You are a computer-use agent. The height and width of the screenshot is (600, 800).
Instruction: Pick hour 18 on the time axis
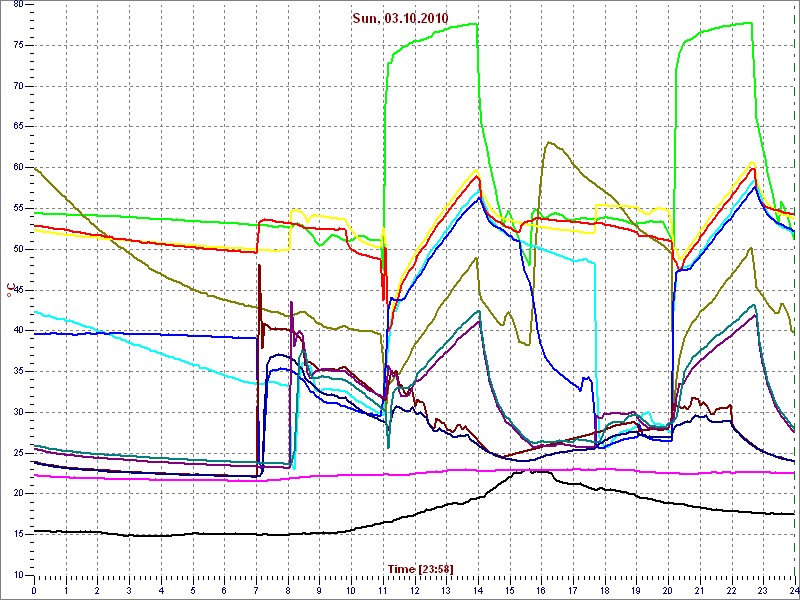click(x=604, y=589)
